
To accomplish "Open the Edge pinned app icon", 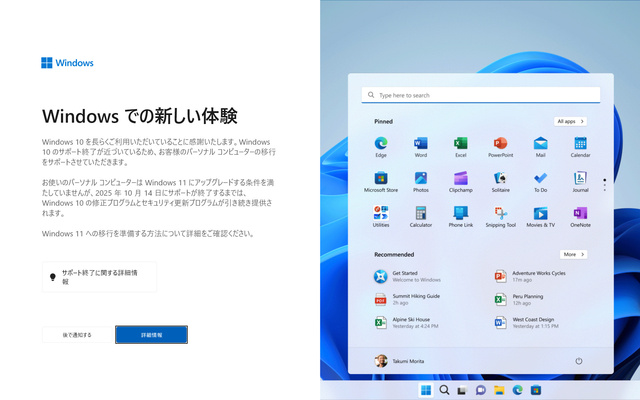I will coord(381,143).
